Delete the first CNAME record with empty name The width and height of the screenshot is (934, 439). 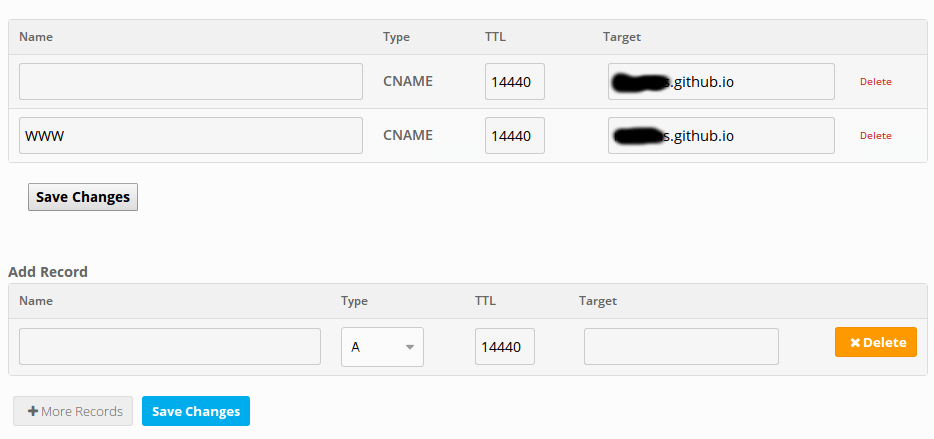pyautogui.click(x=876, y=82)
